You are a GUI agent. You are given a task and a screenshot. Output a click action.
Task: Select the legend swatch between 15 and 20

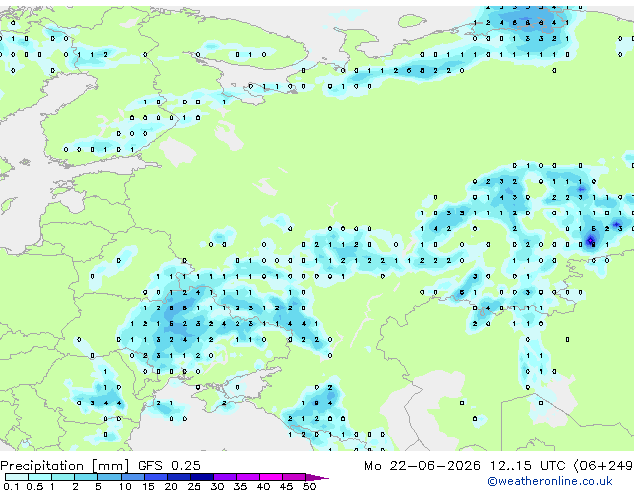pyautogui.click(x=156, y=477)
